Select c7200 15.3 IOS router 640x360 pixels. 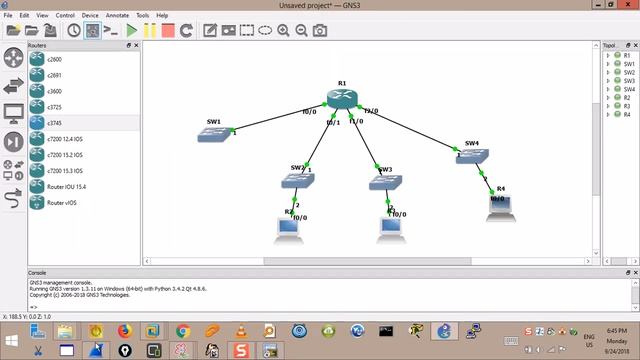point(84,171)
